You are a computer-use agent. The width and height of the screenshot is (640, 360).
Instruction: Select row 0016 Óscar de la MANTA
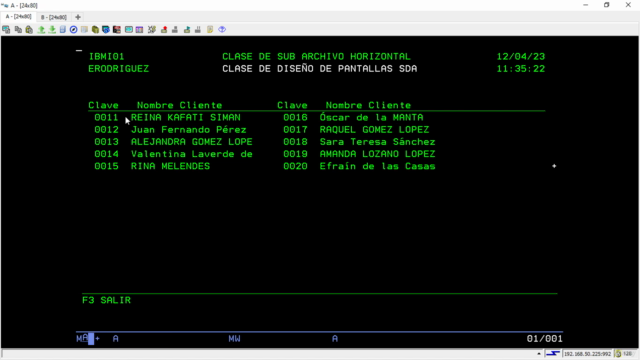click(x=353, y=118)
